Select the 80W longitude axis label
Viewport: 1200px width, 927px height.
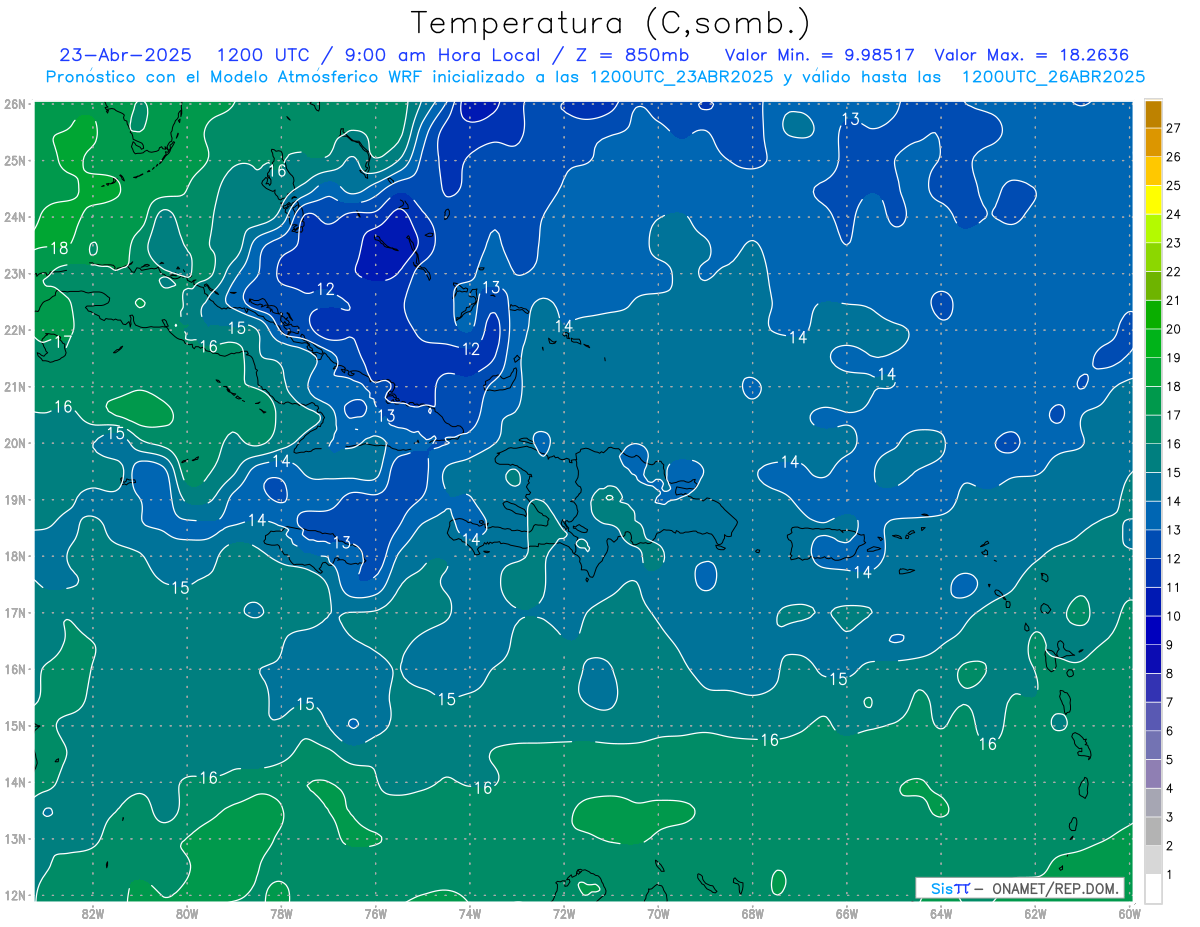pyautogui.click(x=187, y=913)
